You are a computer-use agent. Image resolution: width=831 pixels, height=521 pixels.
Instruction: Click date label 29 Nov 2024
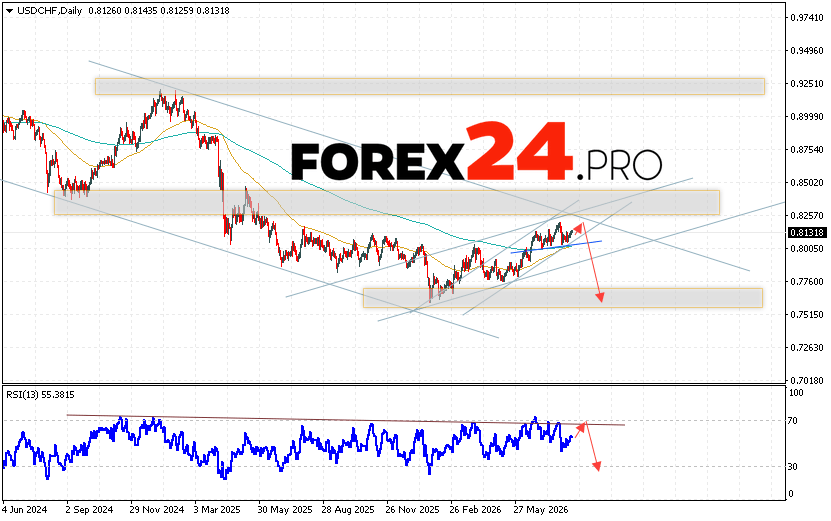click(x=156, y=510)
